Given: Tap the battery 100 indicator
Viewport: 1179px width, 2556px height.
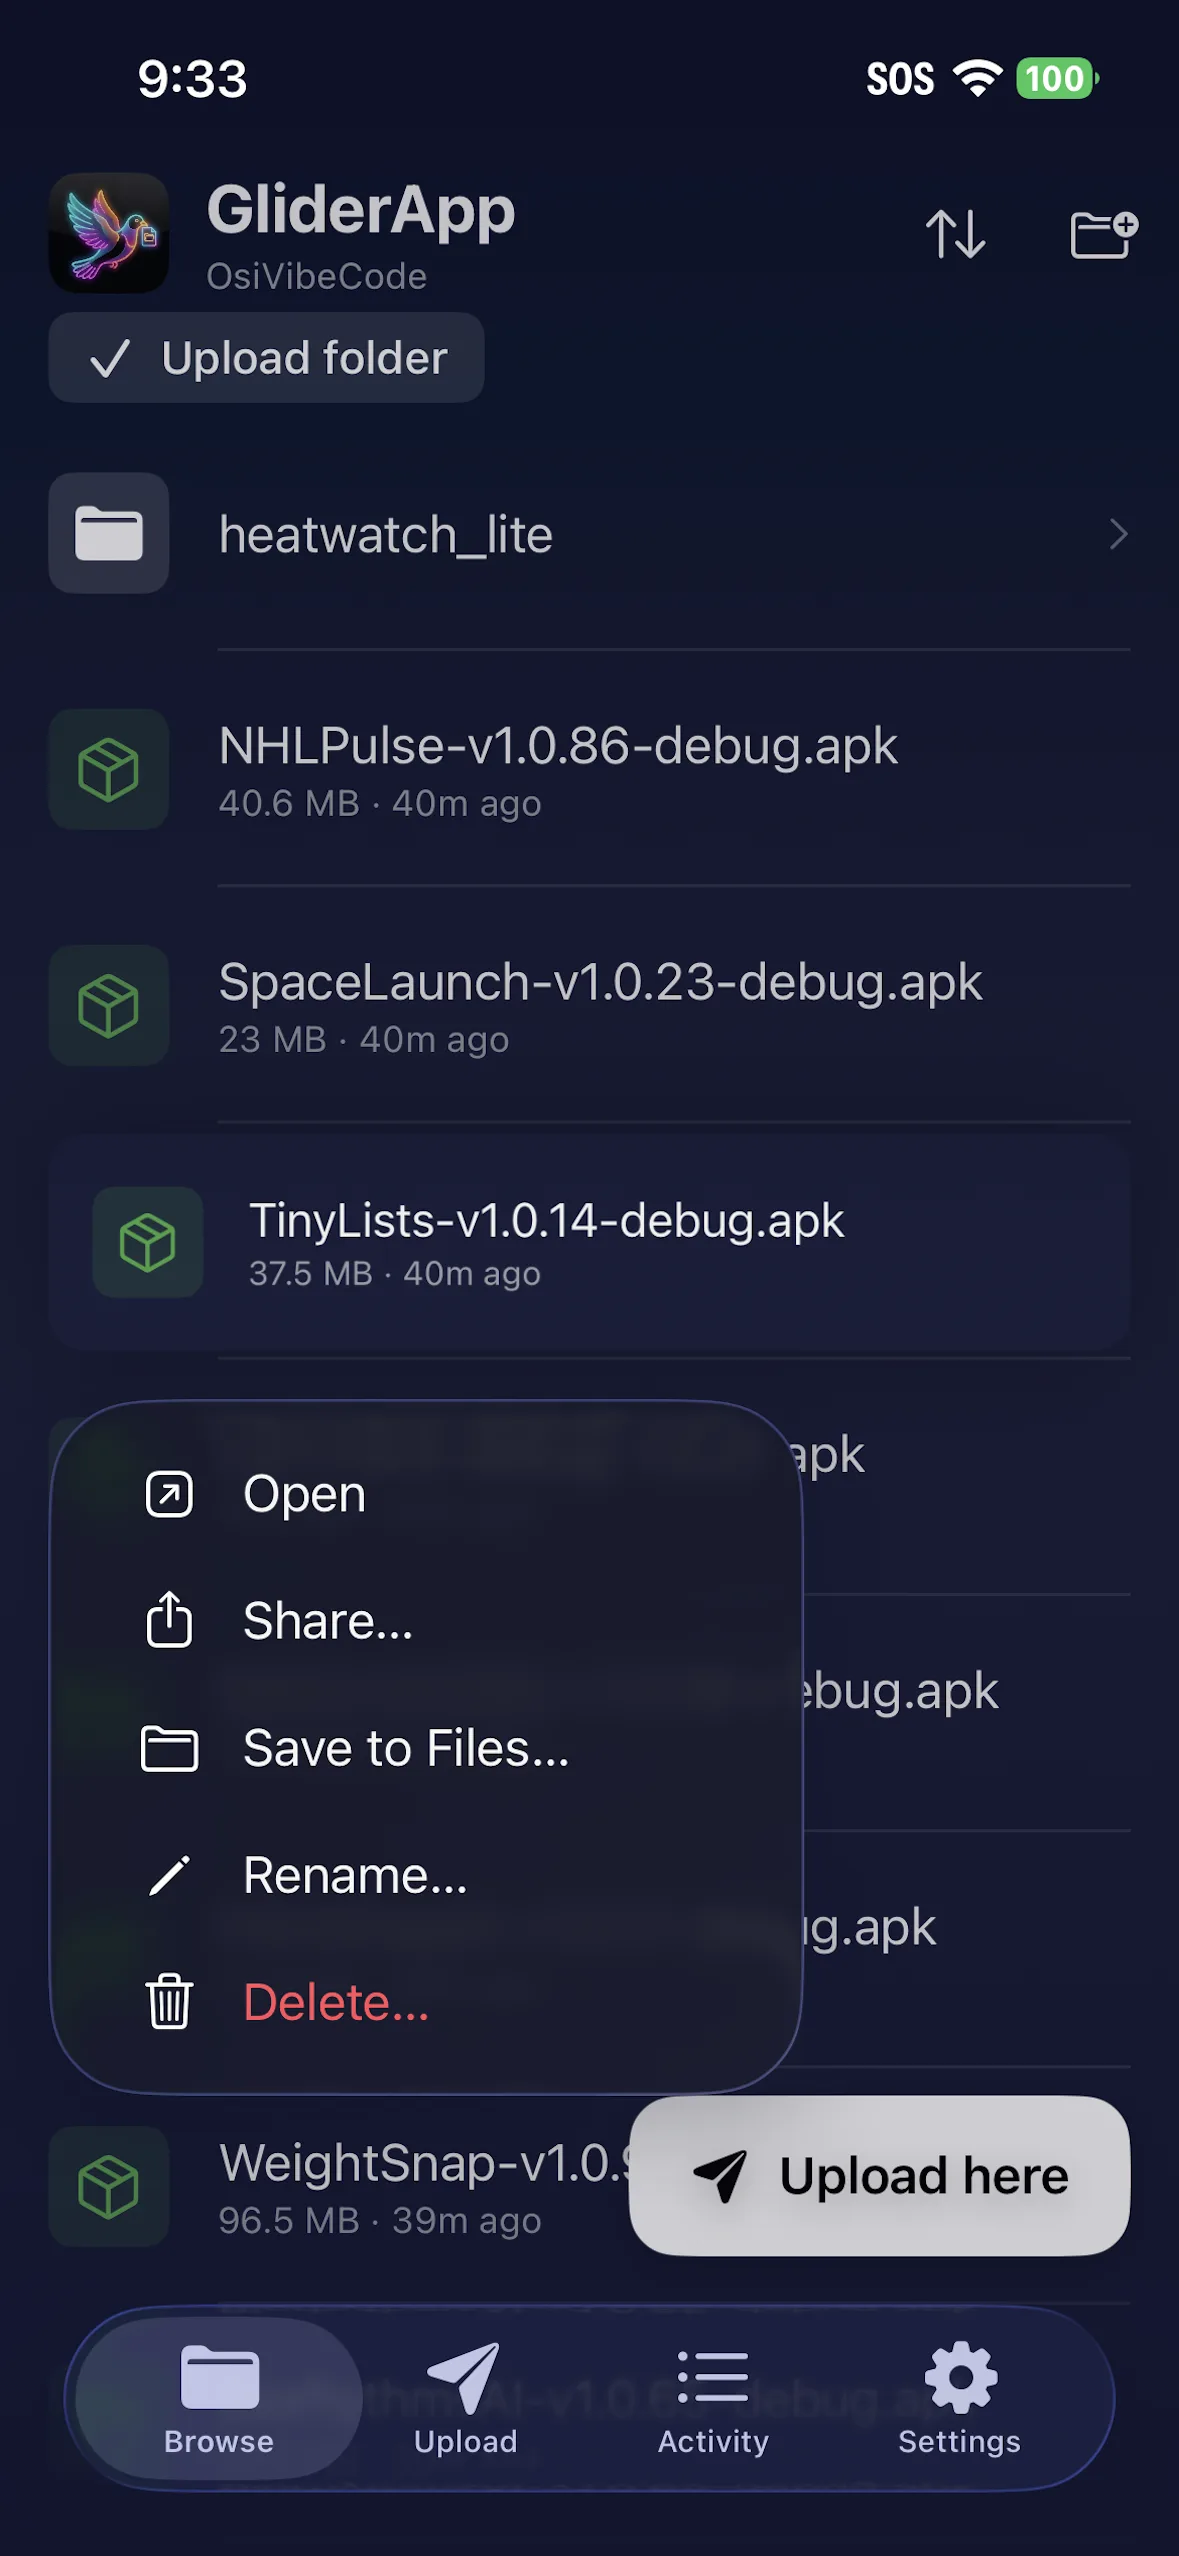Looking at the screenshot, I should [1057, 78].
